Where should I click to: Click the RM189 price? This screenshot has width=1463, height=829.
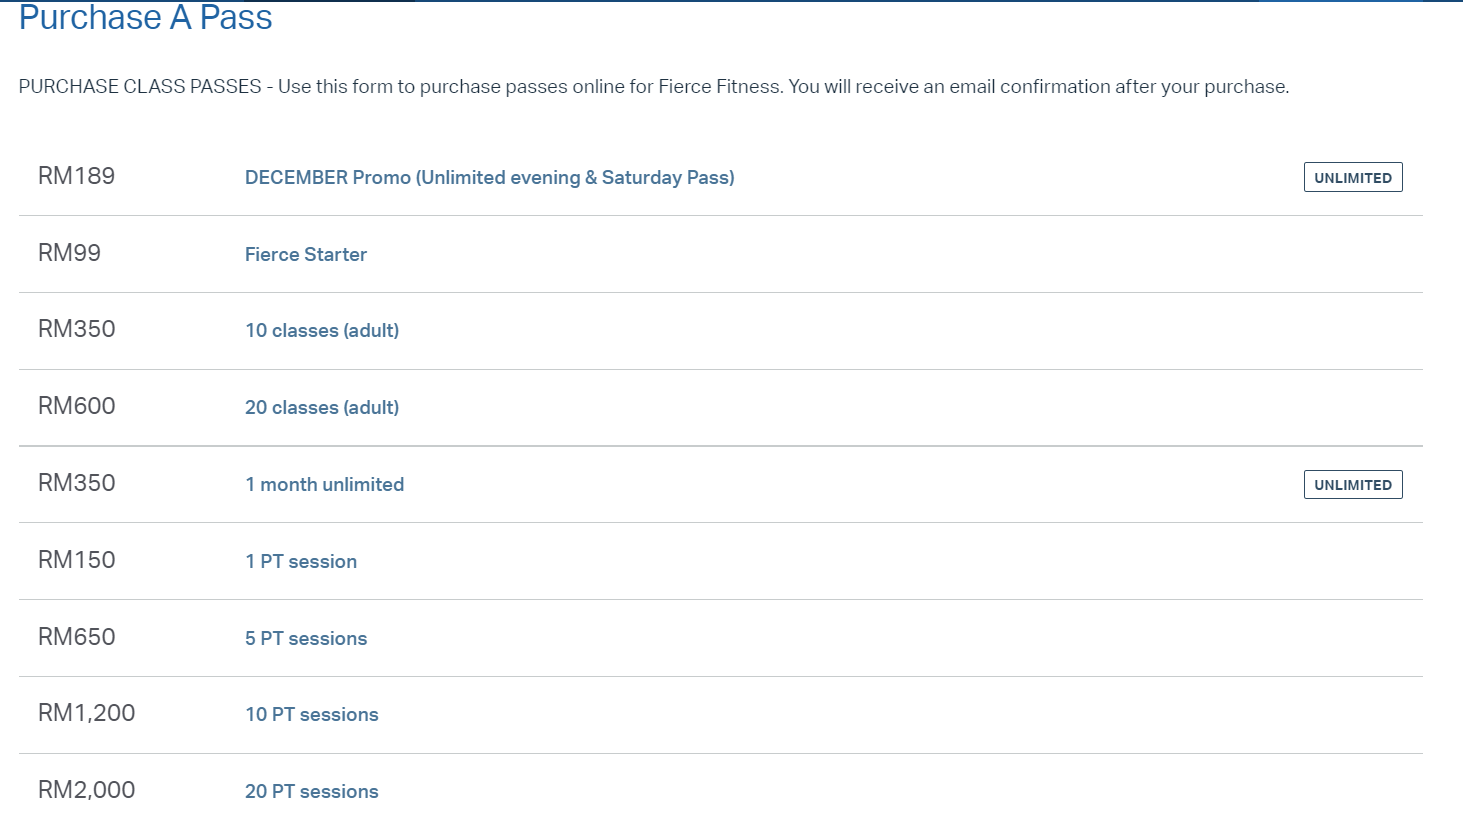pyautogui.click(x=76, y=176)
